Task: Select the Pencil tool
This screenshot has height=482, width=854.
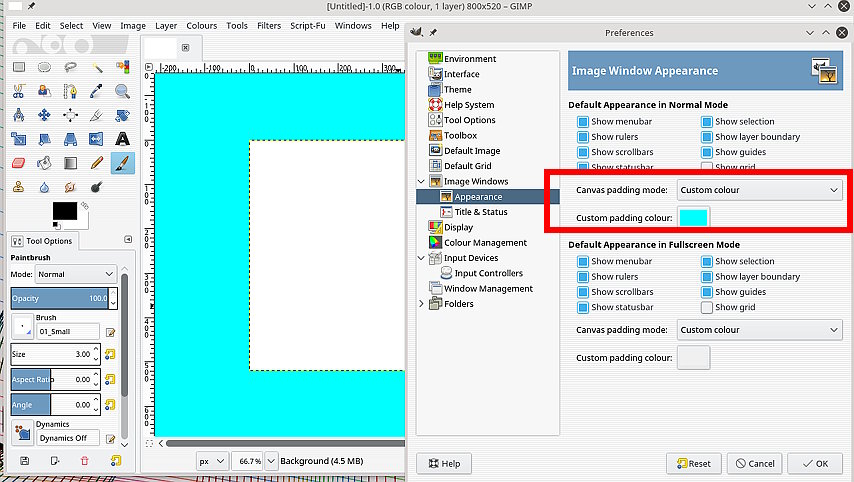Action: click(96, 163)
